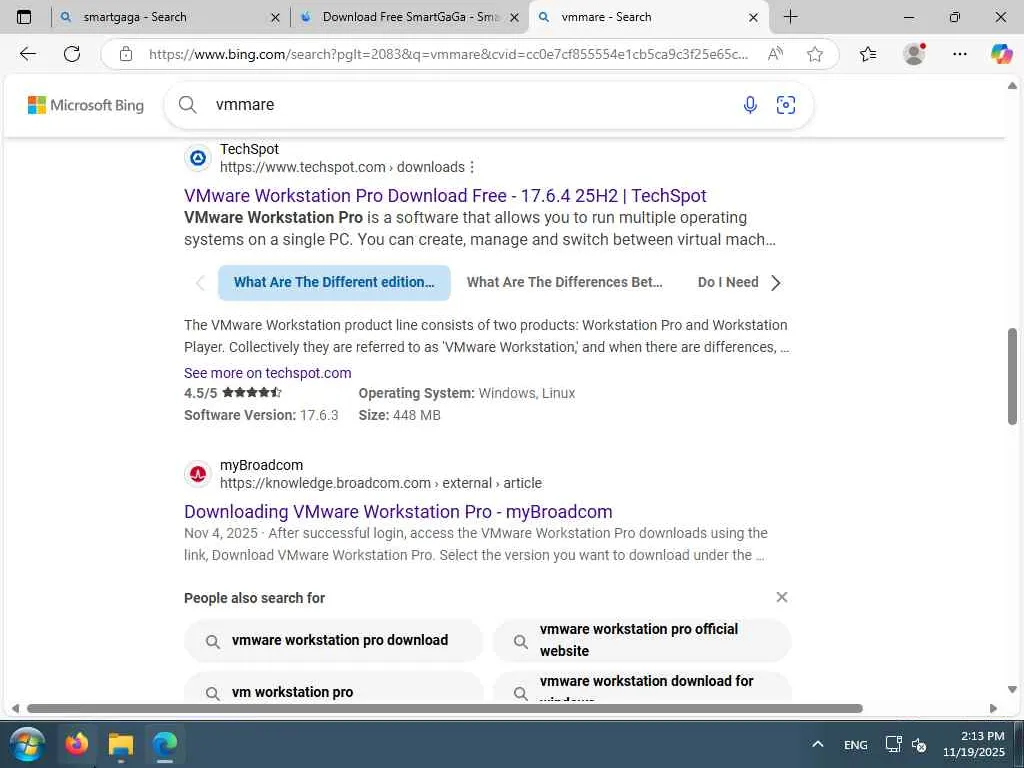Click the left arrow of horizontal scrollbar
Screen dimensions: 1024x768
click(15, 709)
